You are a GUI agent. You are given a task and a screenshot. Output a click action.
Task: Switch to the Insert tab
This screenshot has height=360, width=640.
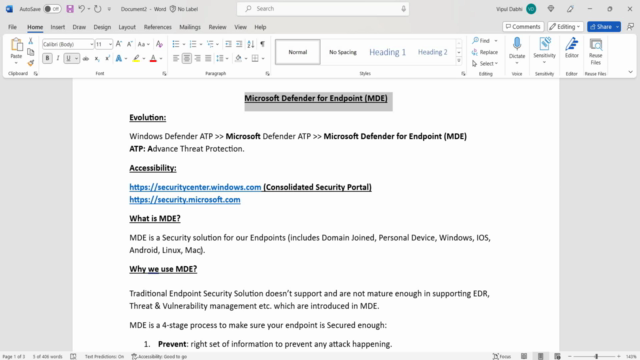tap(58, 27)
